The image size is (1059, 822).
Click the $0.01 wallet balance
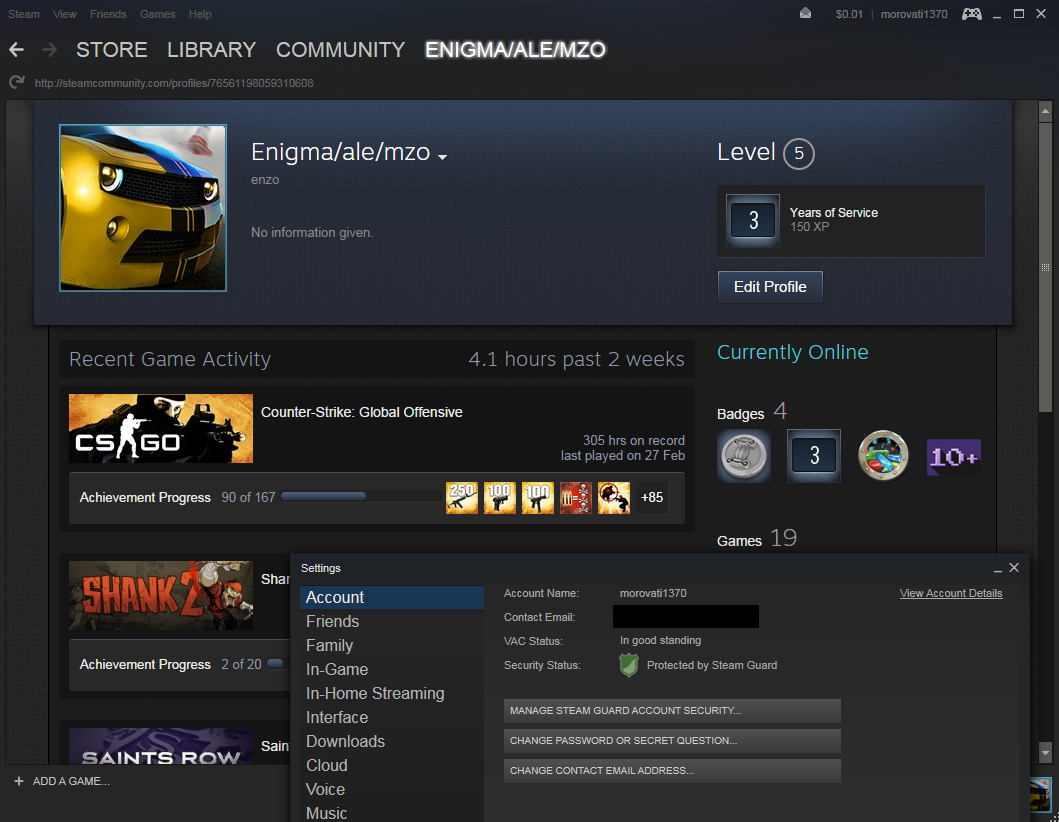tap(849, 14)
